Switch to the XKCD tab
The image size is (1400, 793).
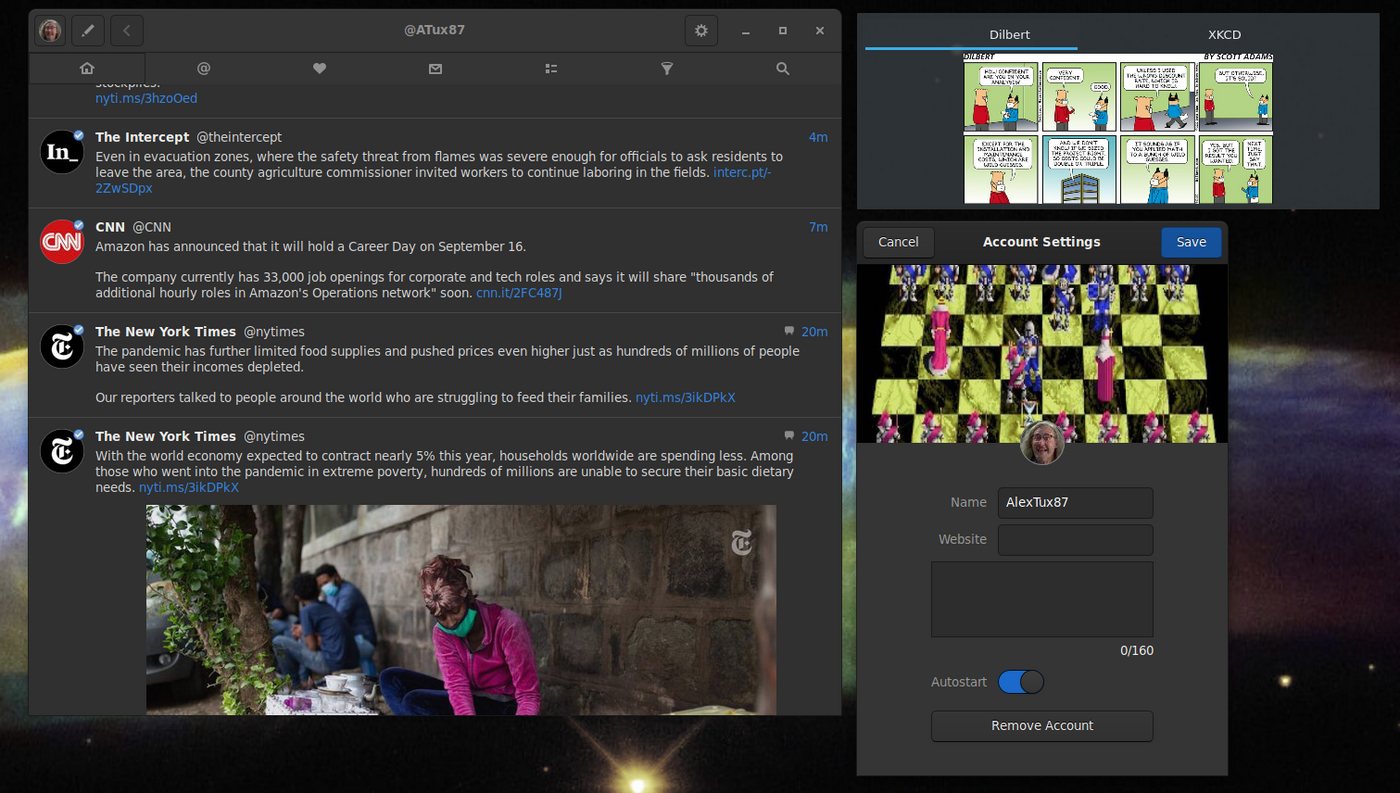[x=1224, y=35]
